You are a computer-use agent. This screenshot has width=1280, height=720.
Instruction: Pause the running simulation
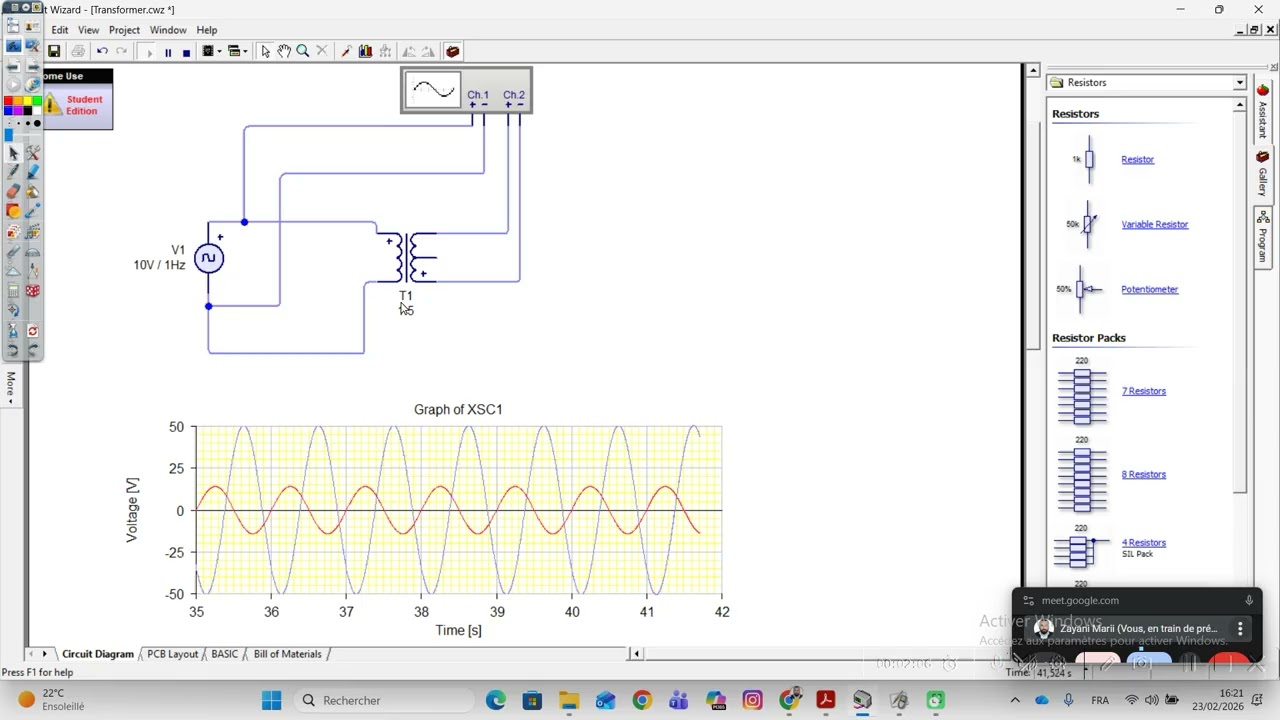click(168, 52)
